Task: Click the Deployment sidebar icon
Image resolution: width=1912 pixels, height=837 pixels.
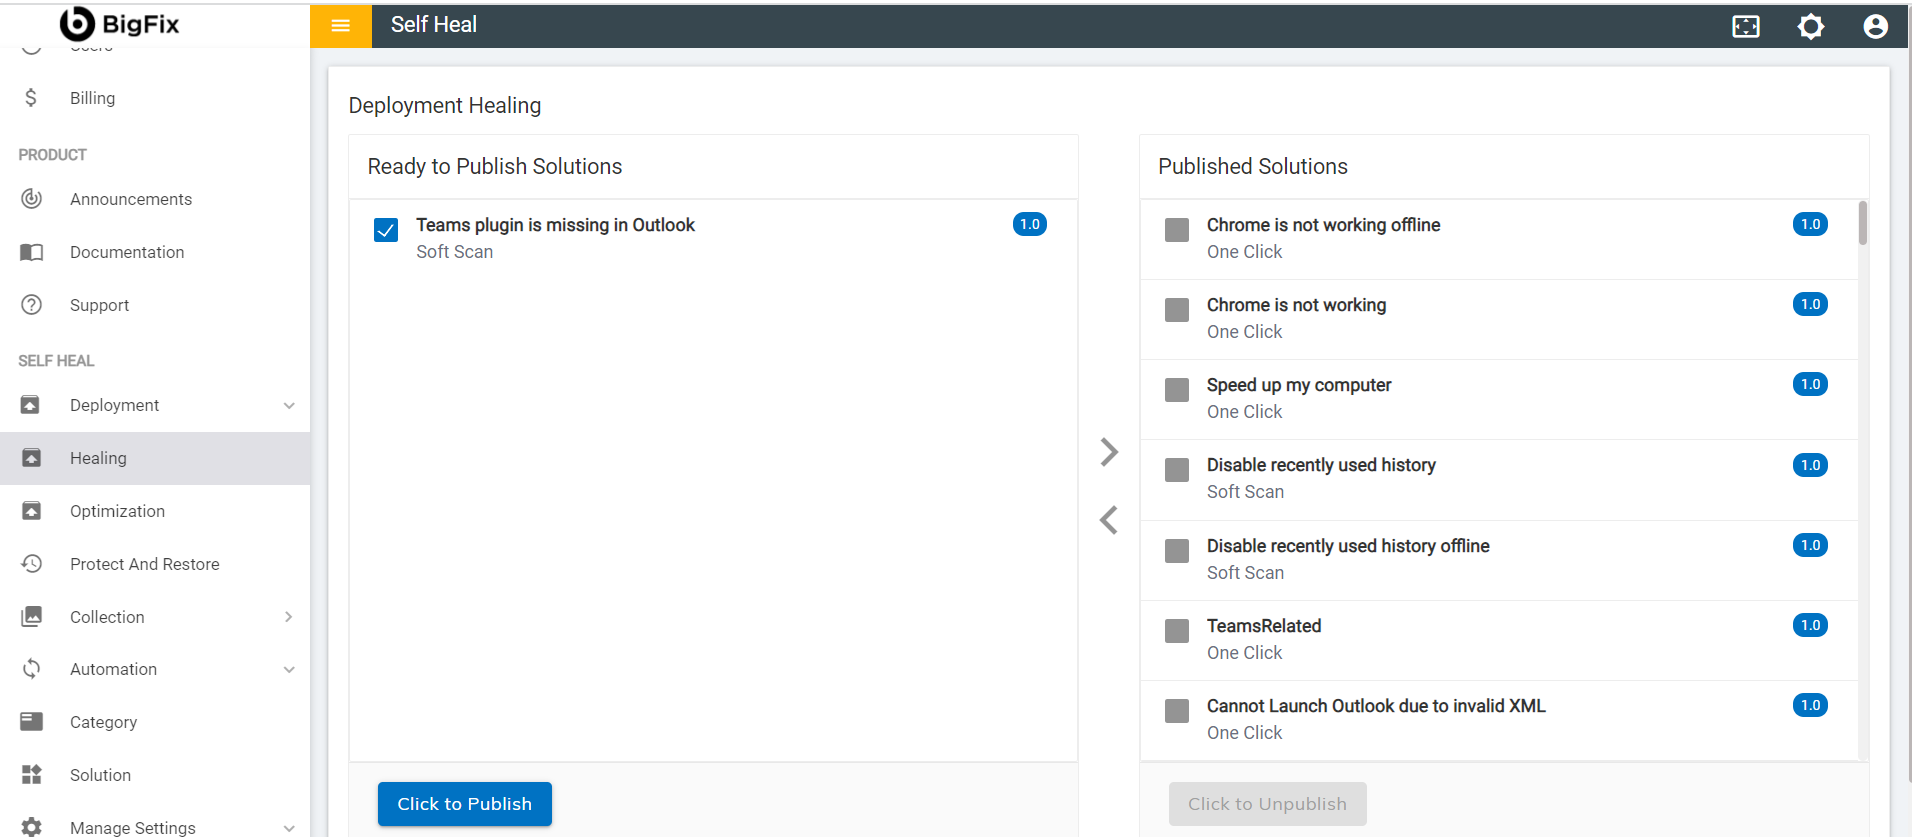Action: tap(31, 405)
